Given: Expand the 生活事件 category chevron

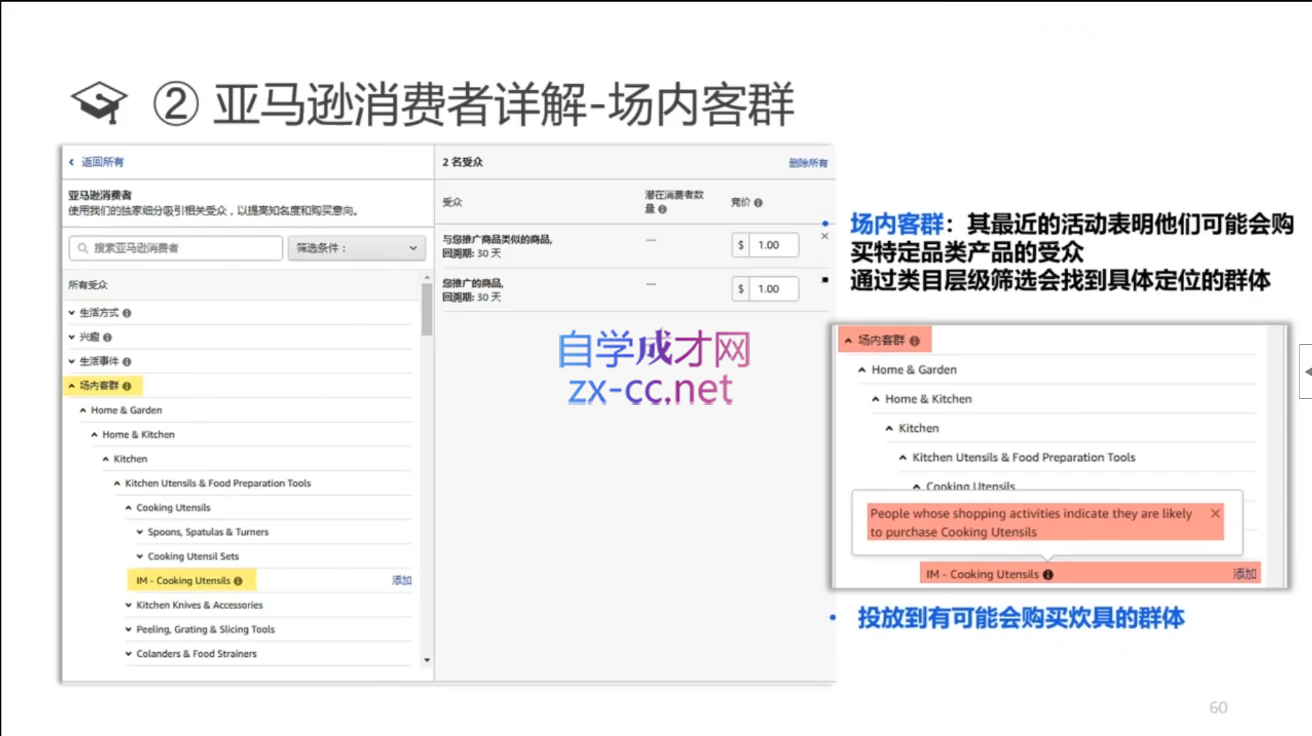Looking at the screenshot, I should 72,361.
